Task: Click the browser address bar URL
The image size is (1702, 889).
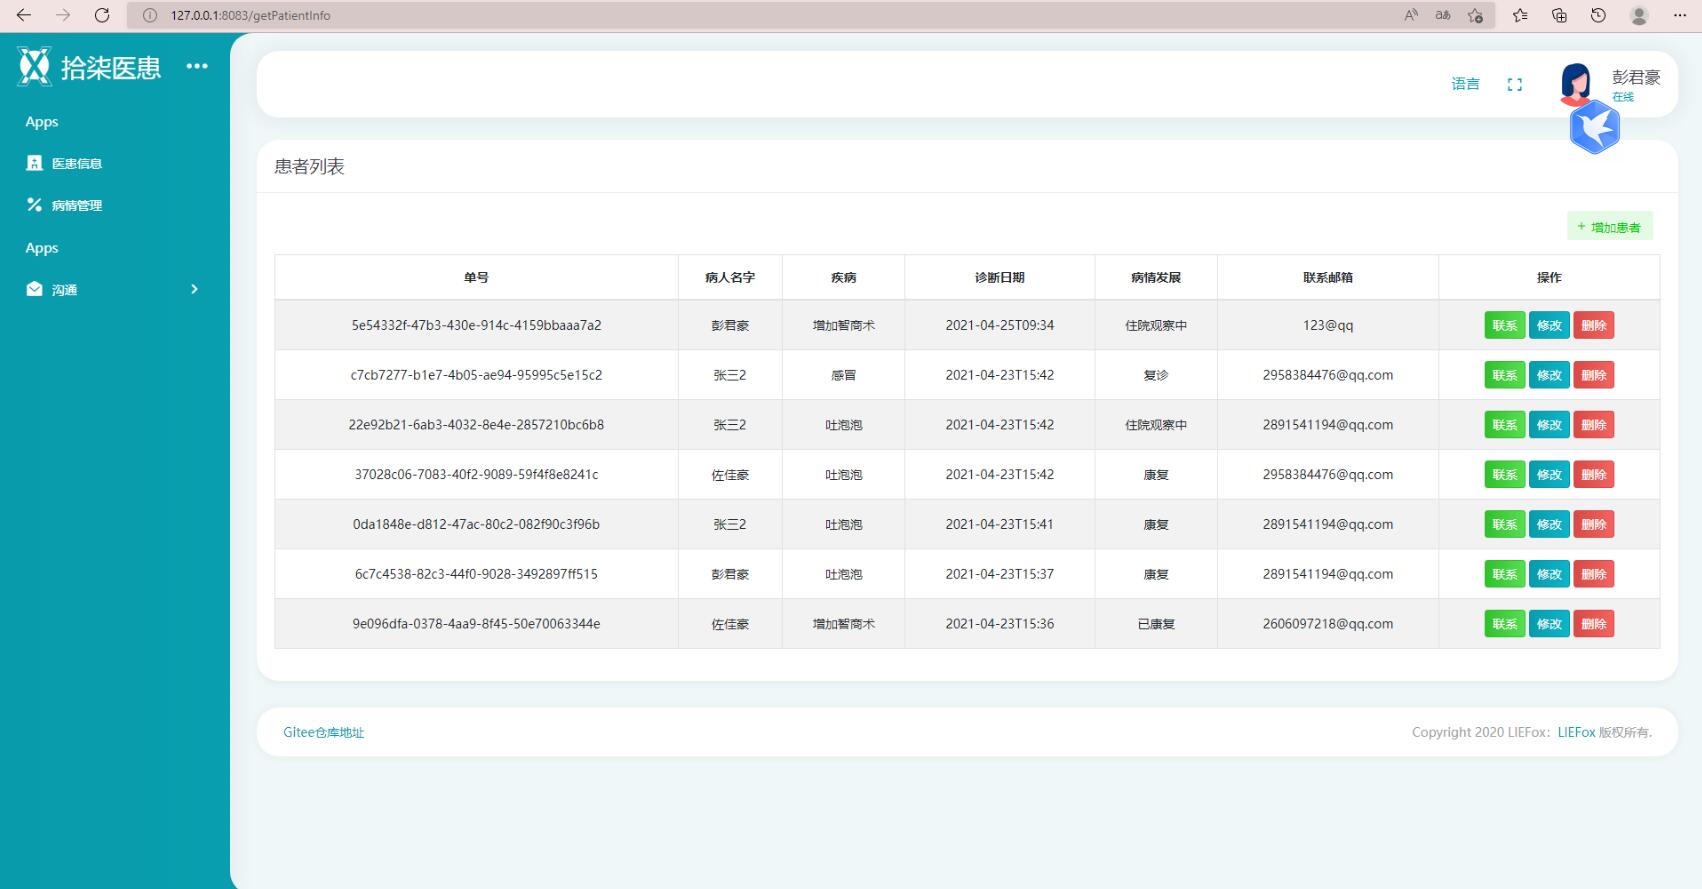Action: (250, 15)
